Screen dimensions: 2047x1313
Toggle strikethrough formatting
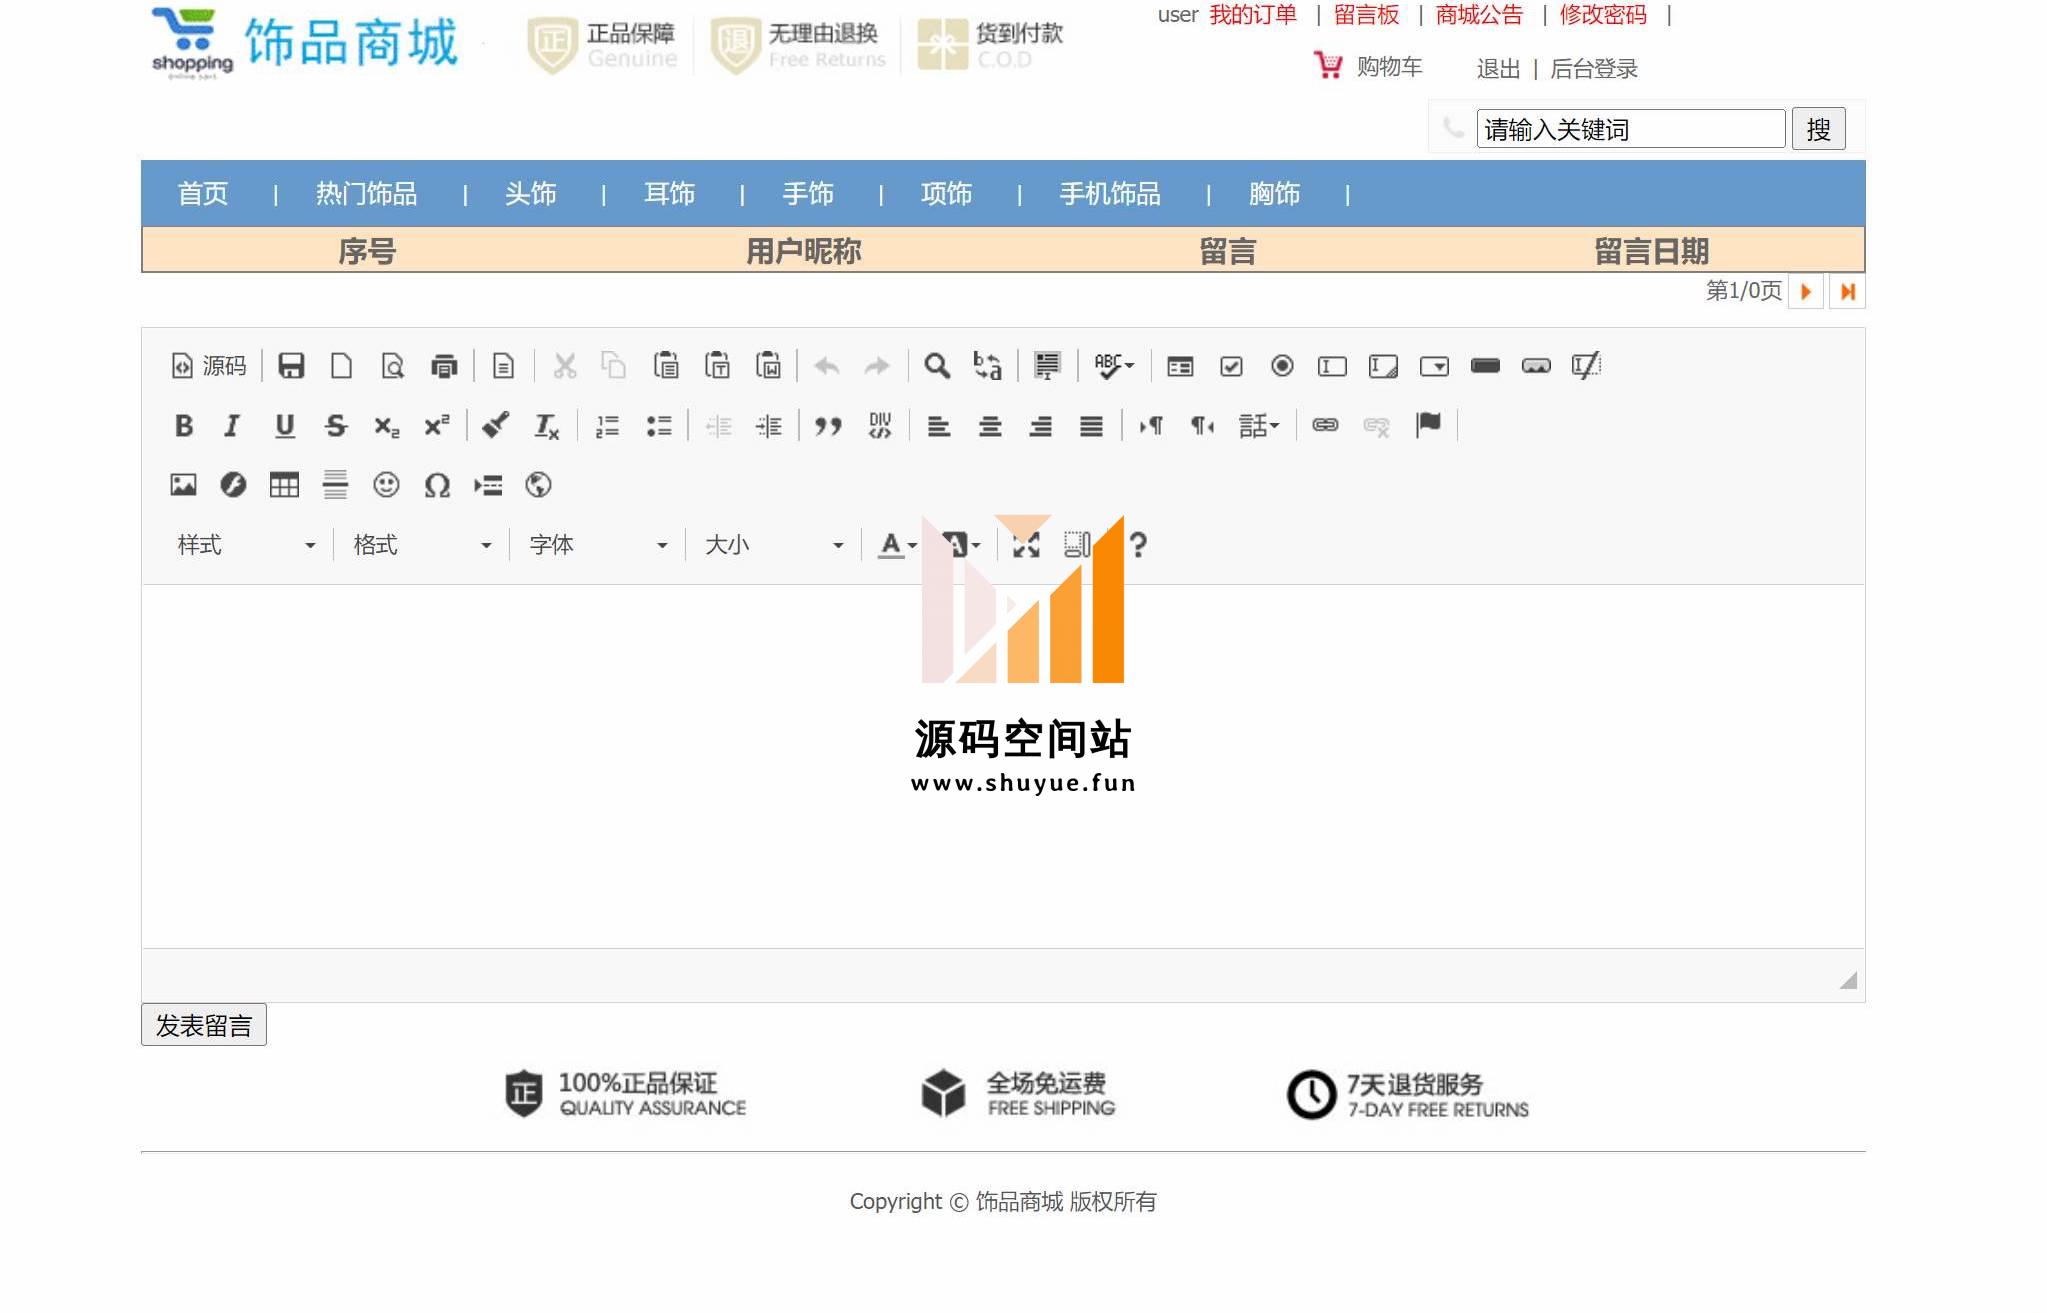tap(336, 426)
